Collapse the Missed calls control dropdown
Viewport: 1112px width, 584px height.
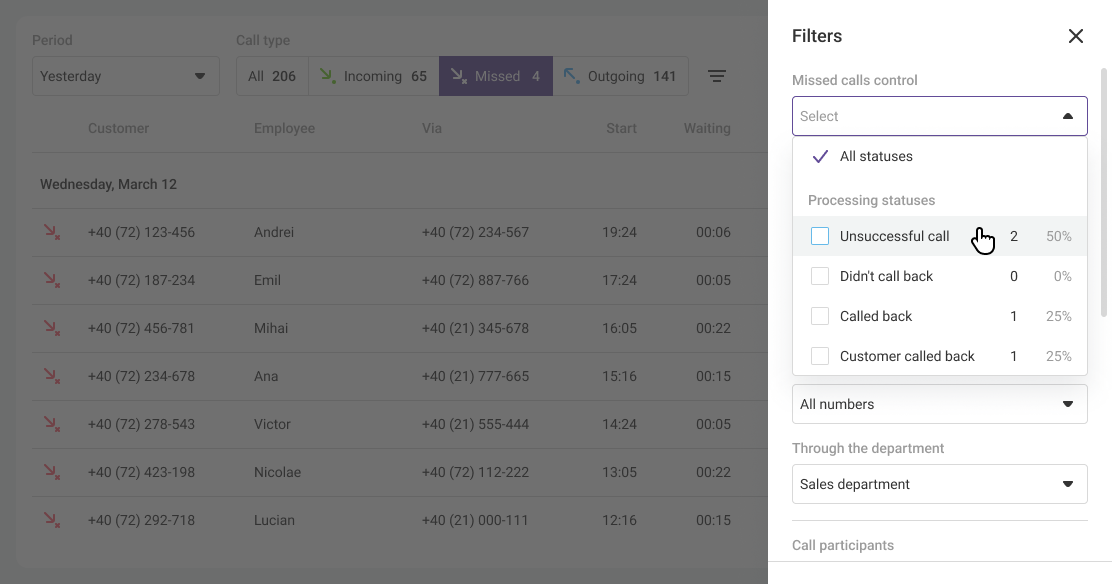coord(1067,116)
